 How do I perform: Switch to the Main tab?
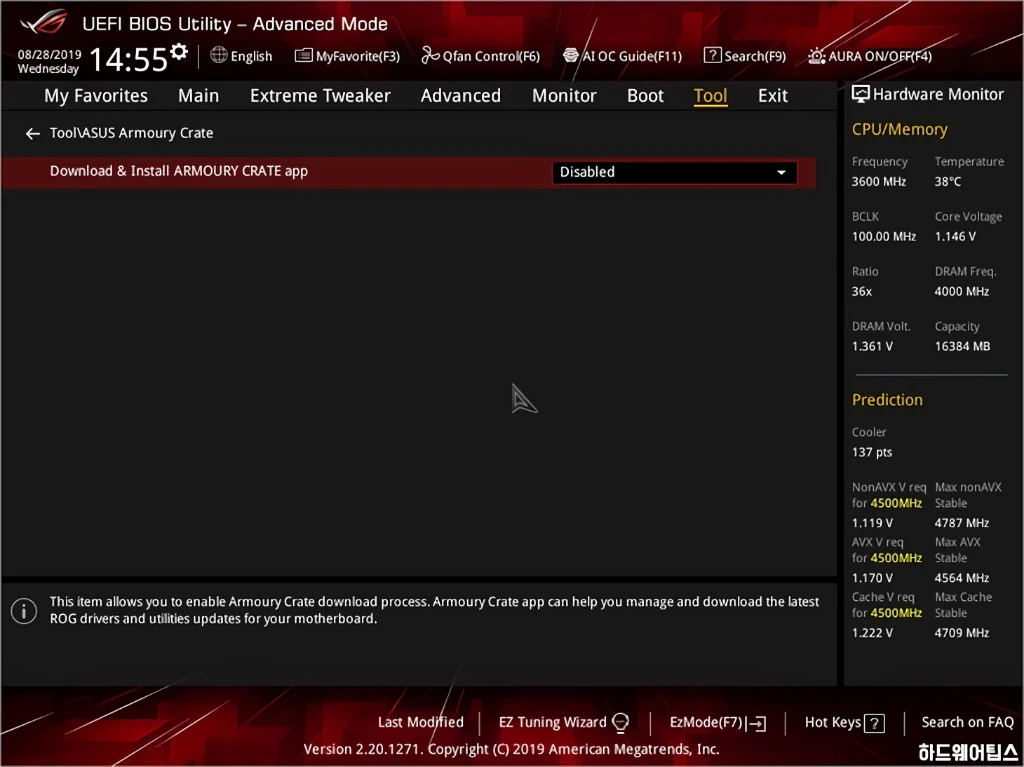tap(199, 95)
